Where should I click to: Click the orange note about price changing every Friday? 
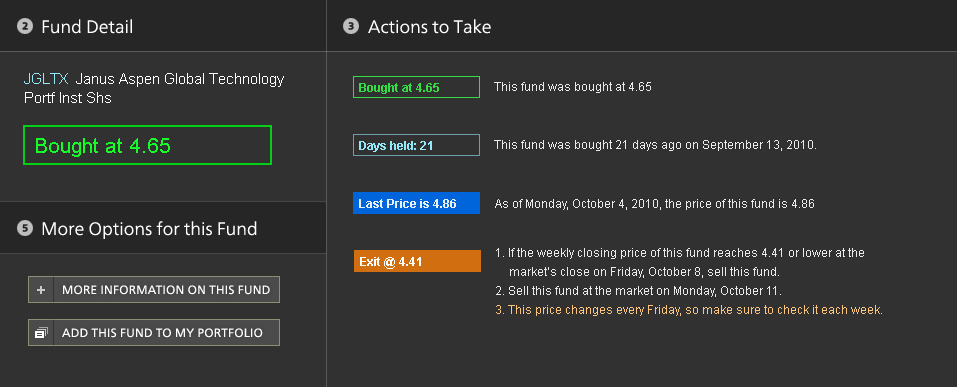689,310
